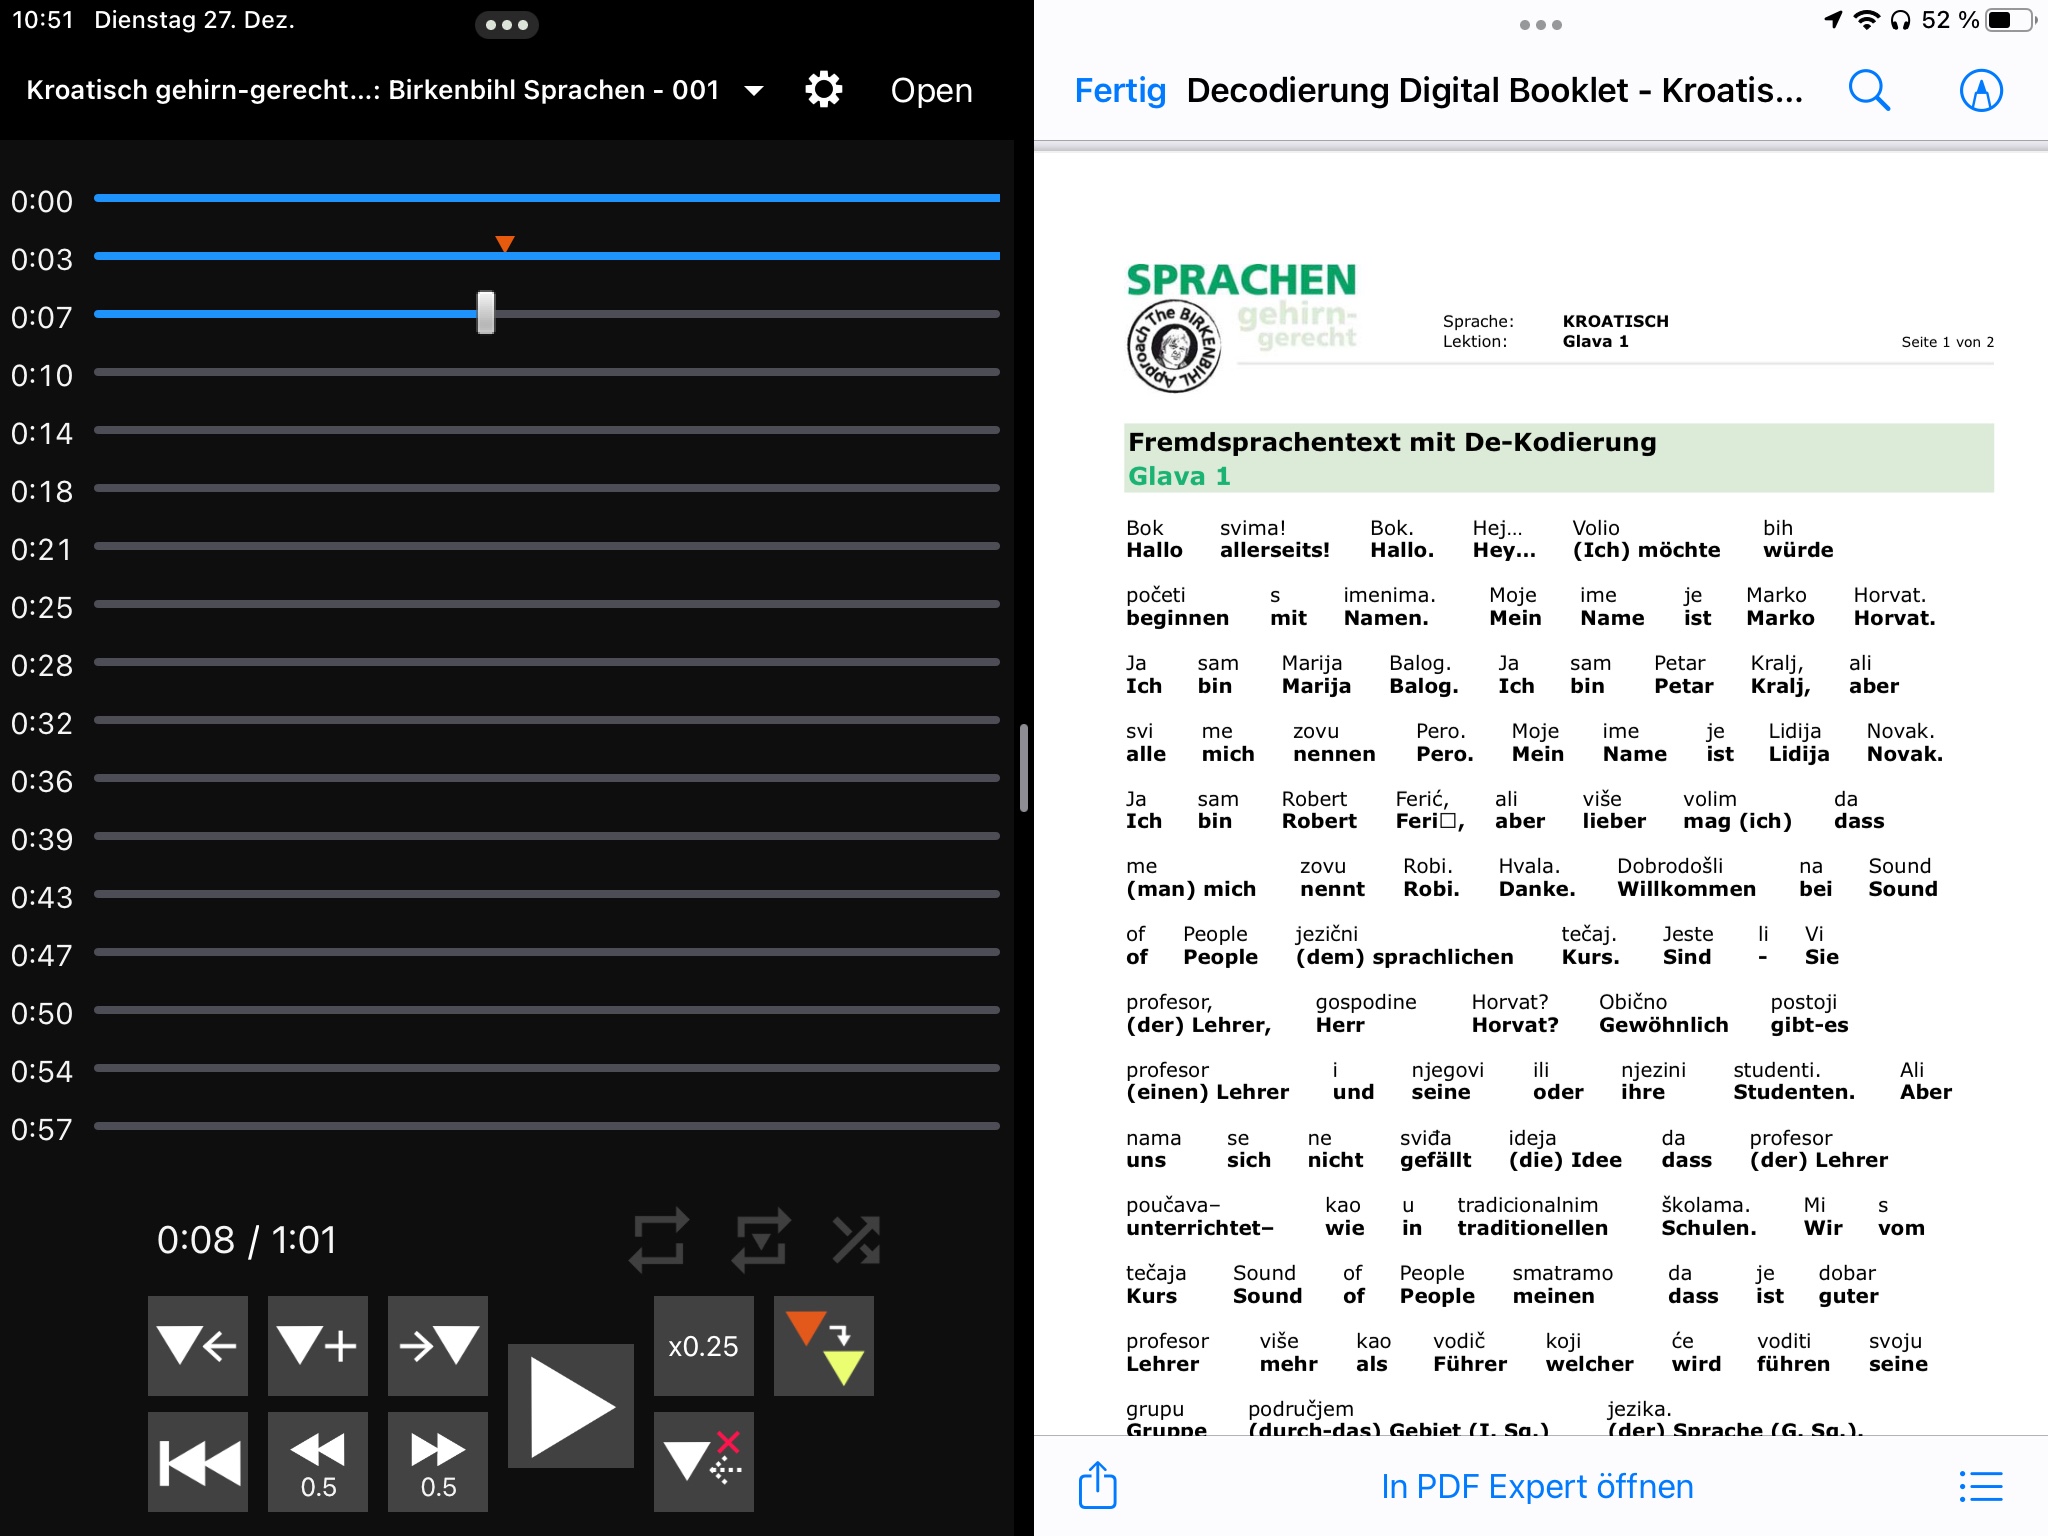Fast forward 0.5 seconds

pyautogui.click(x=437, y=1461)
